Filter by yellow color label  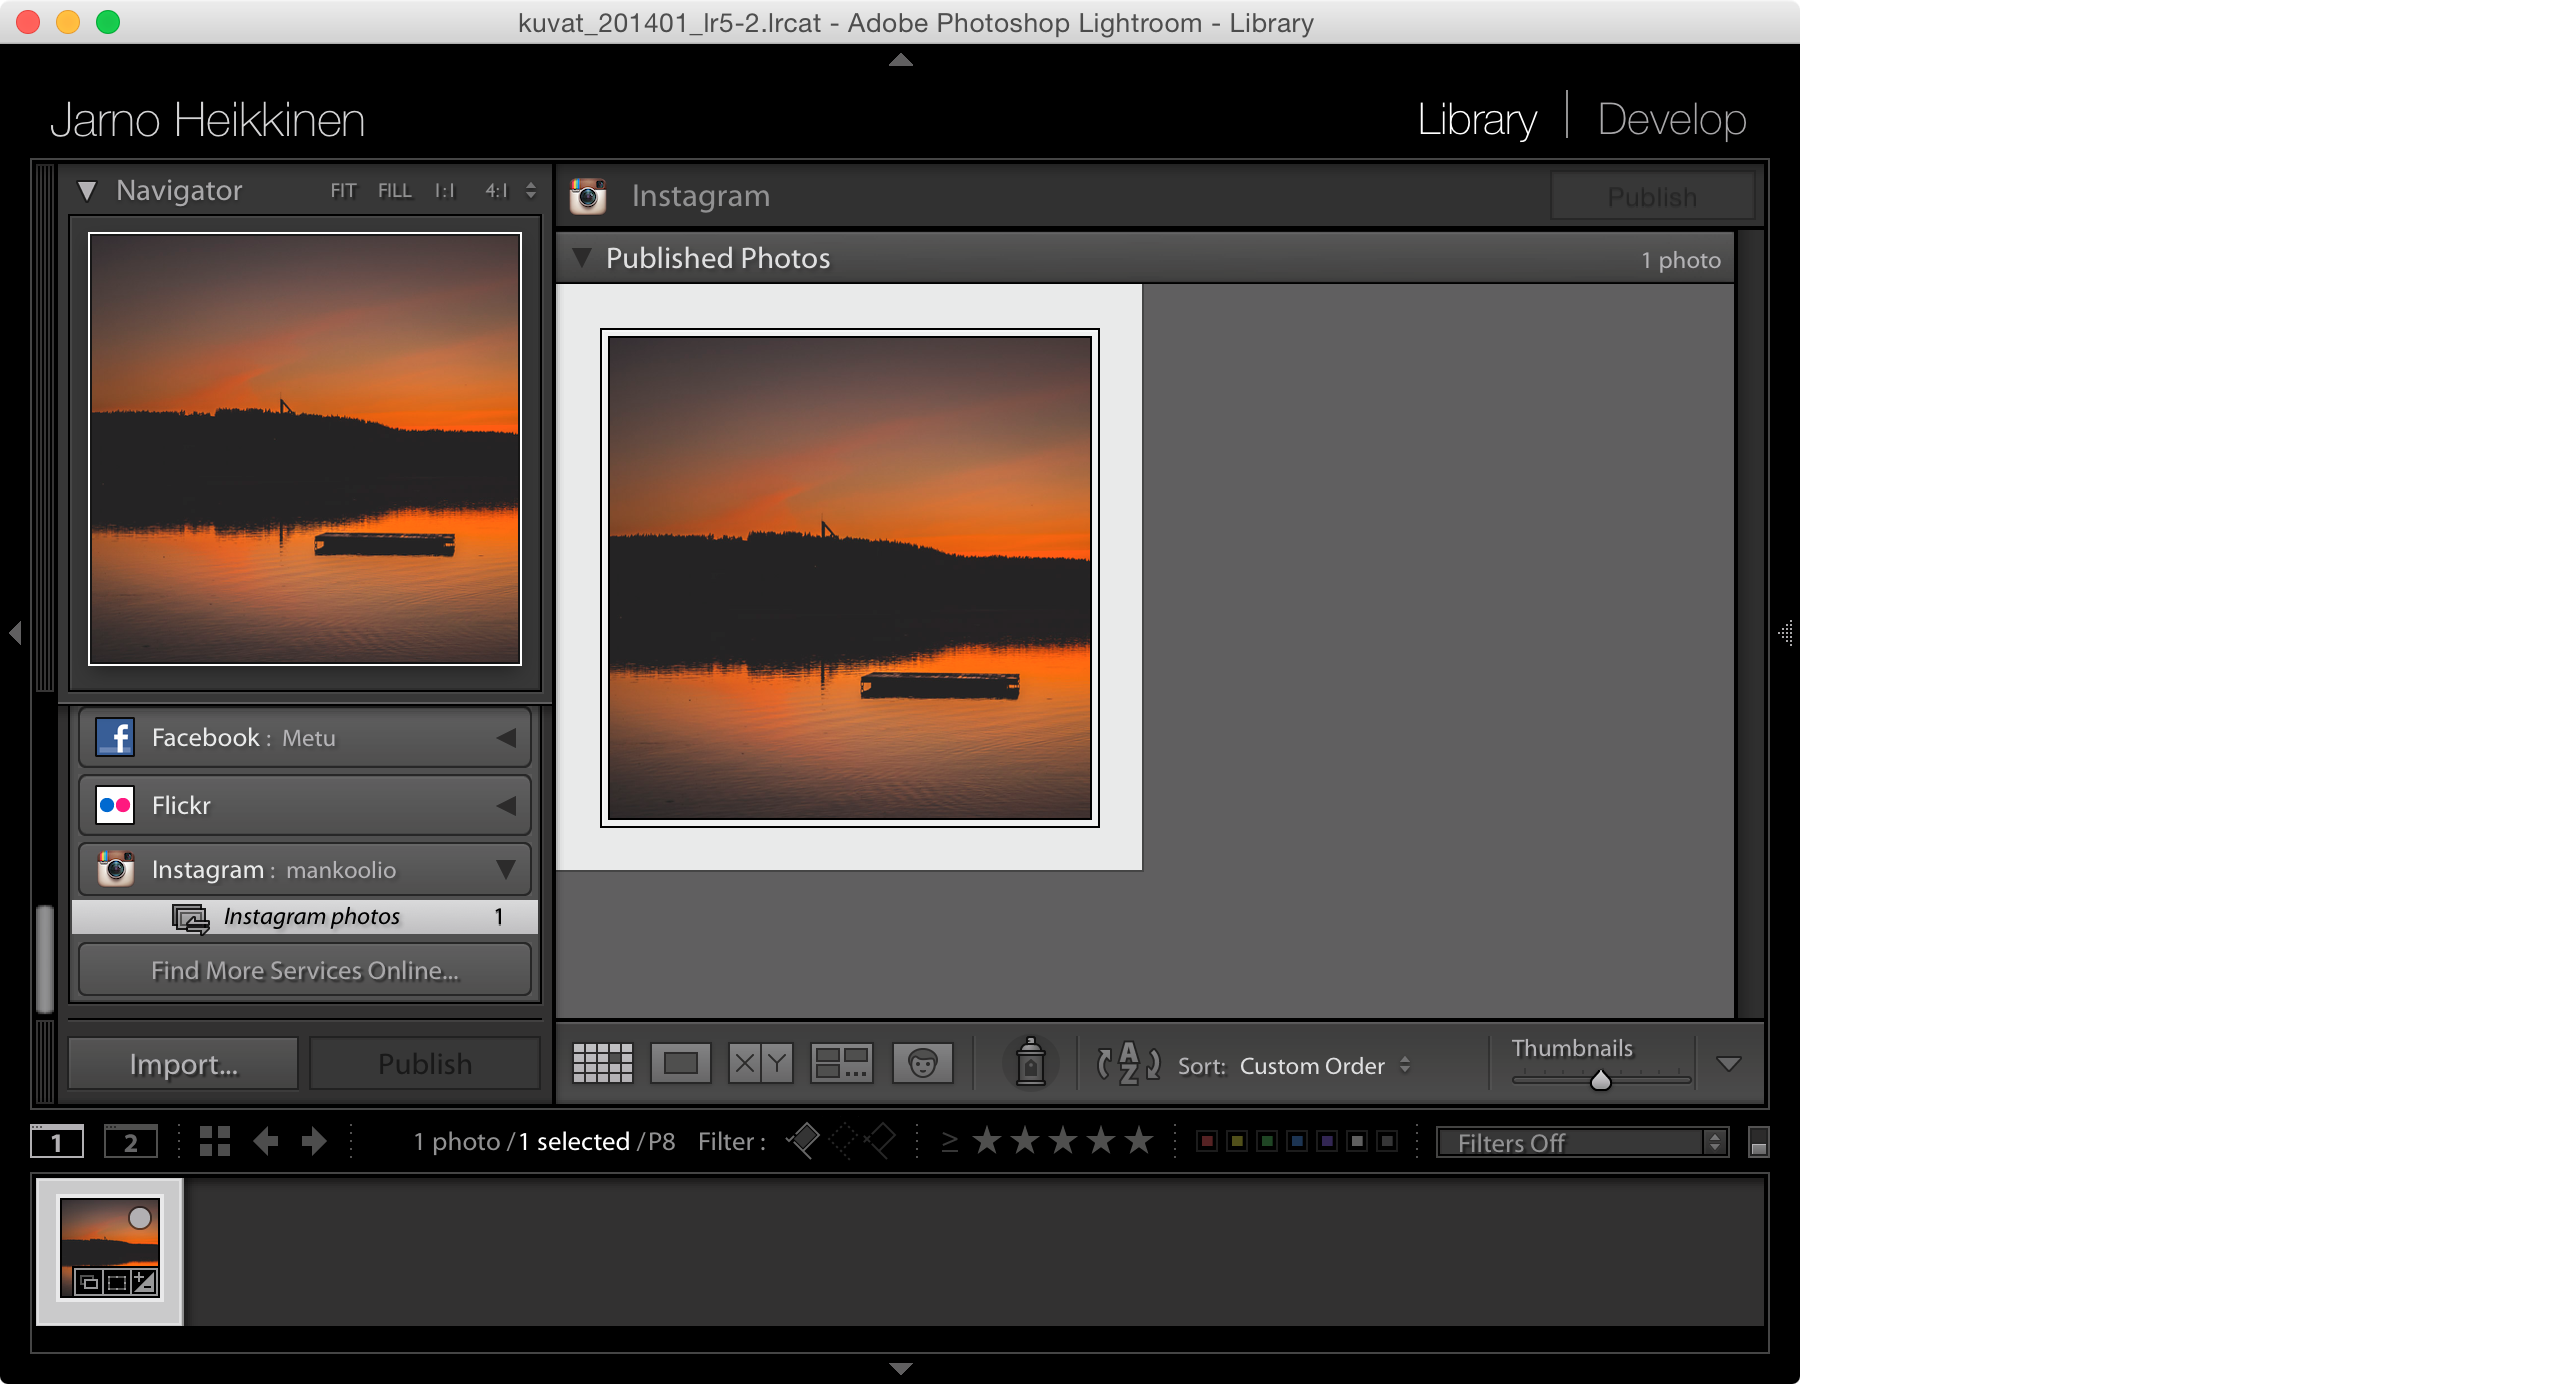coord(1237,1141)
